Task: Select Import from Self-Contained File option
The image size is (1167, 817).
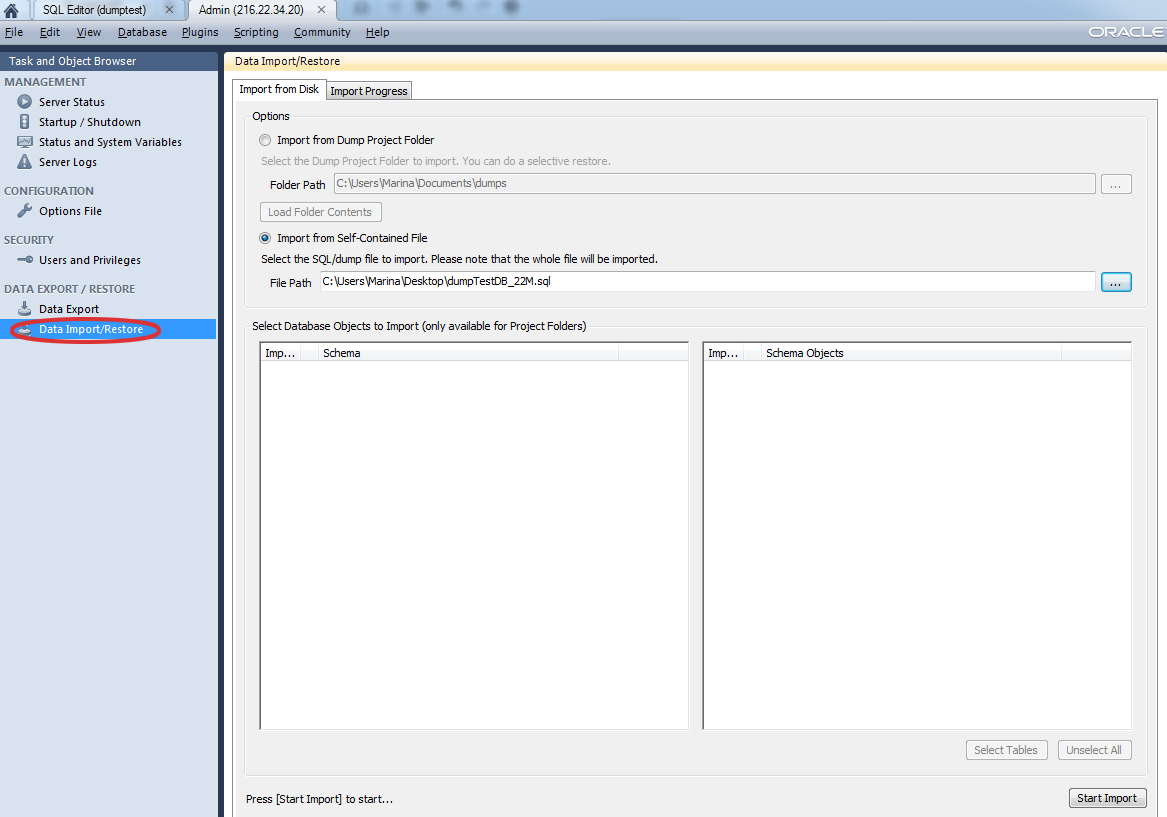Action: [x=265, y=238]
